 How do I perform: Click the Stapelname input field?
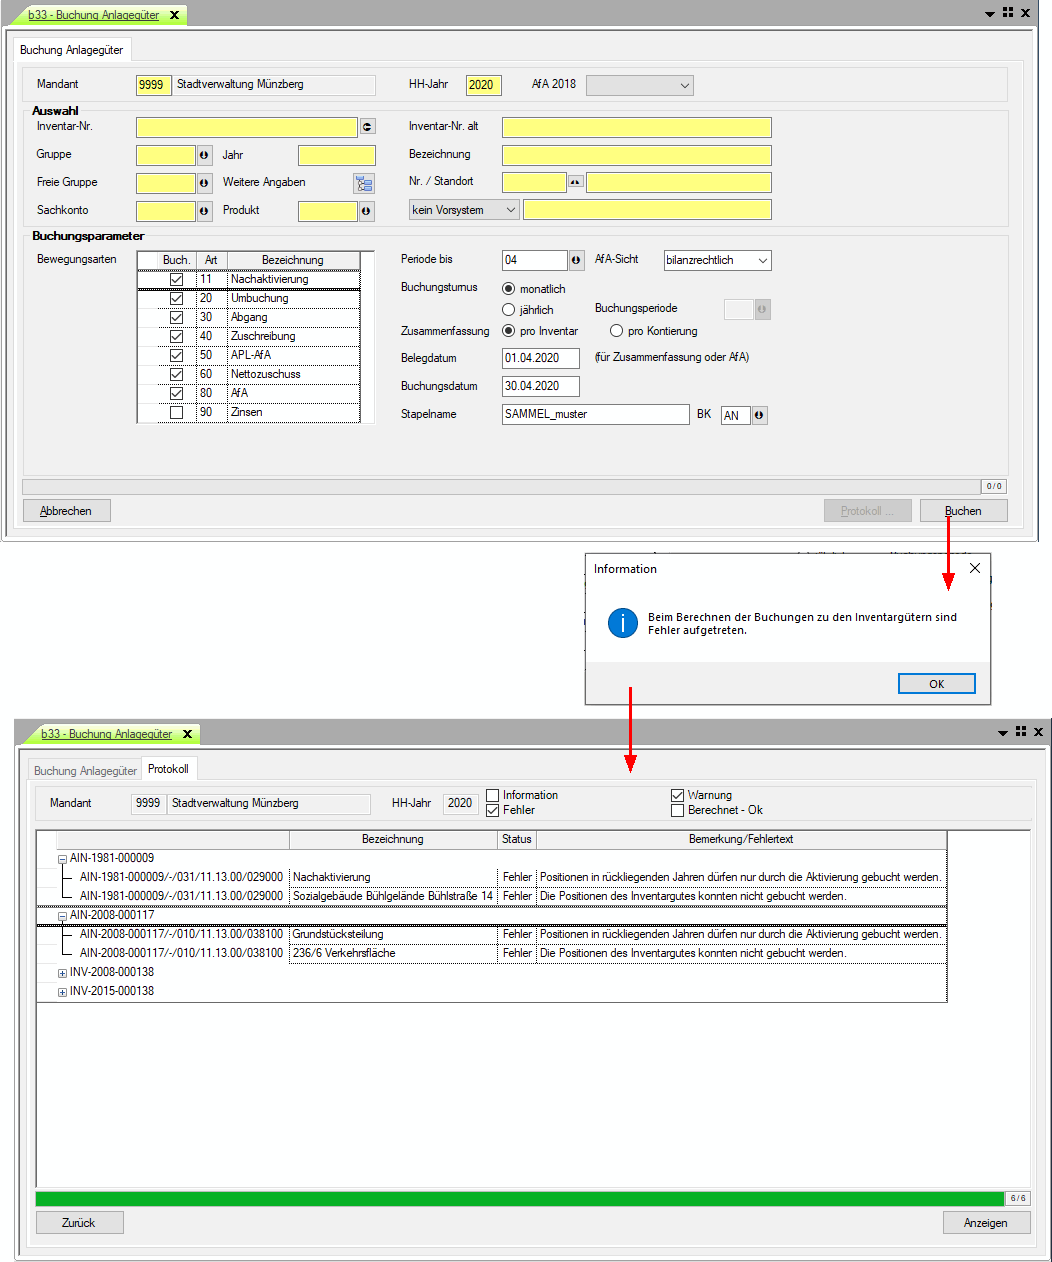pos(595,414)
